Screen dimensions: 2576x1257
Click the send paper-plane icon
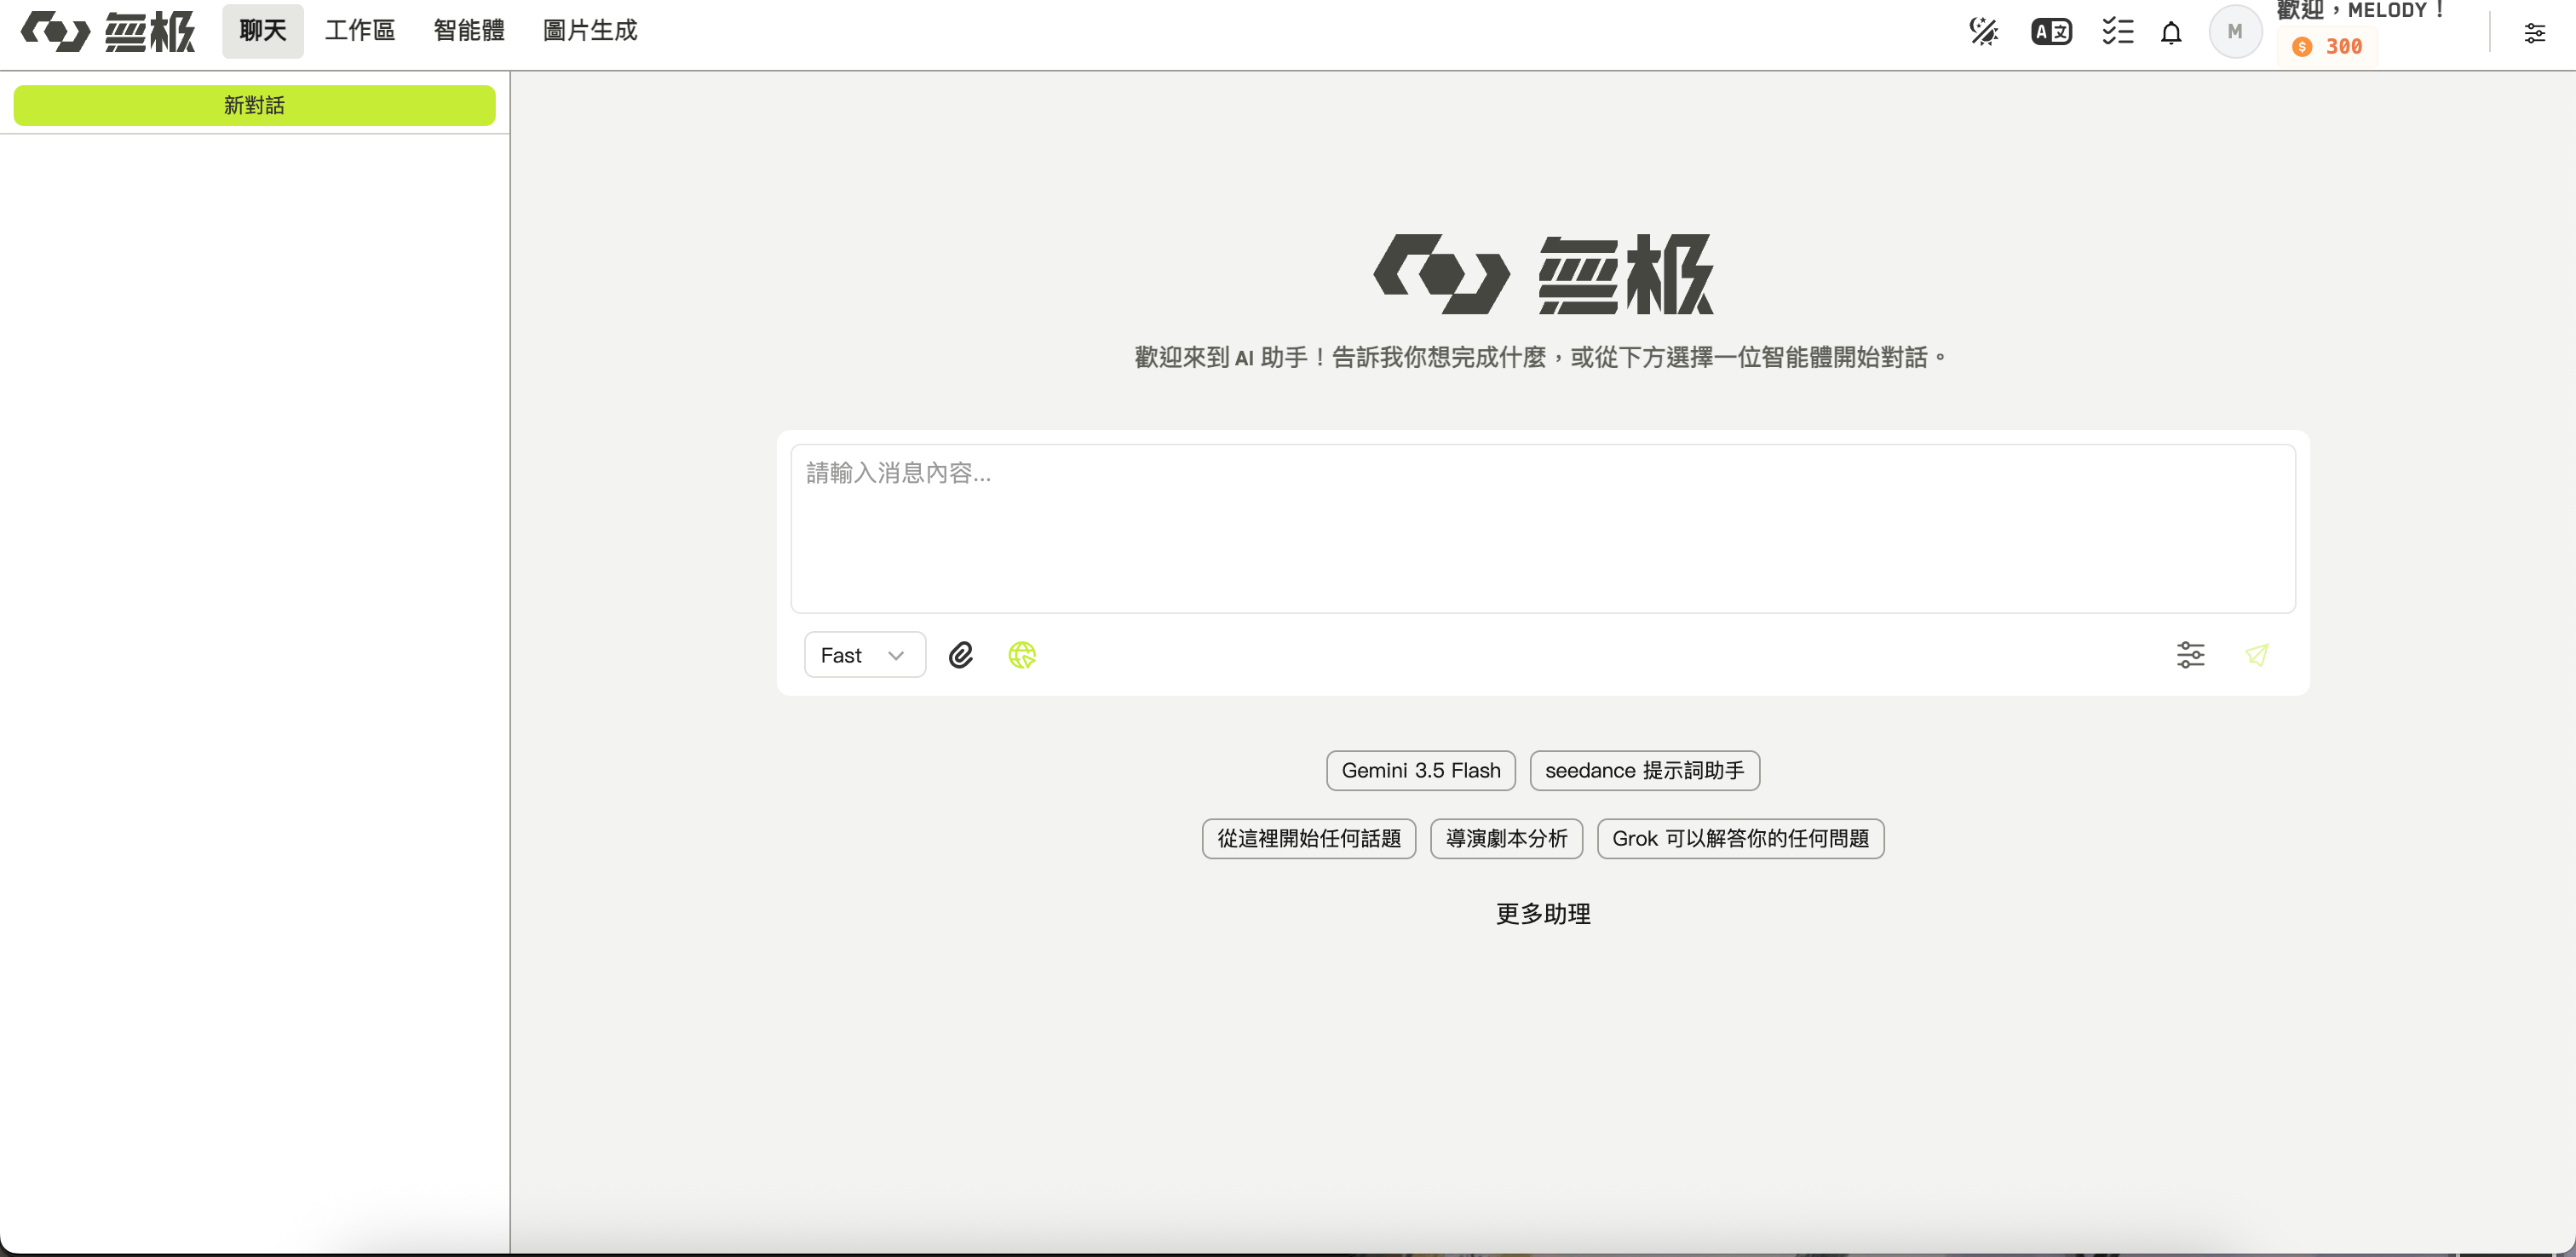(x=2257, y=655)
